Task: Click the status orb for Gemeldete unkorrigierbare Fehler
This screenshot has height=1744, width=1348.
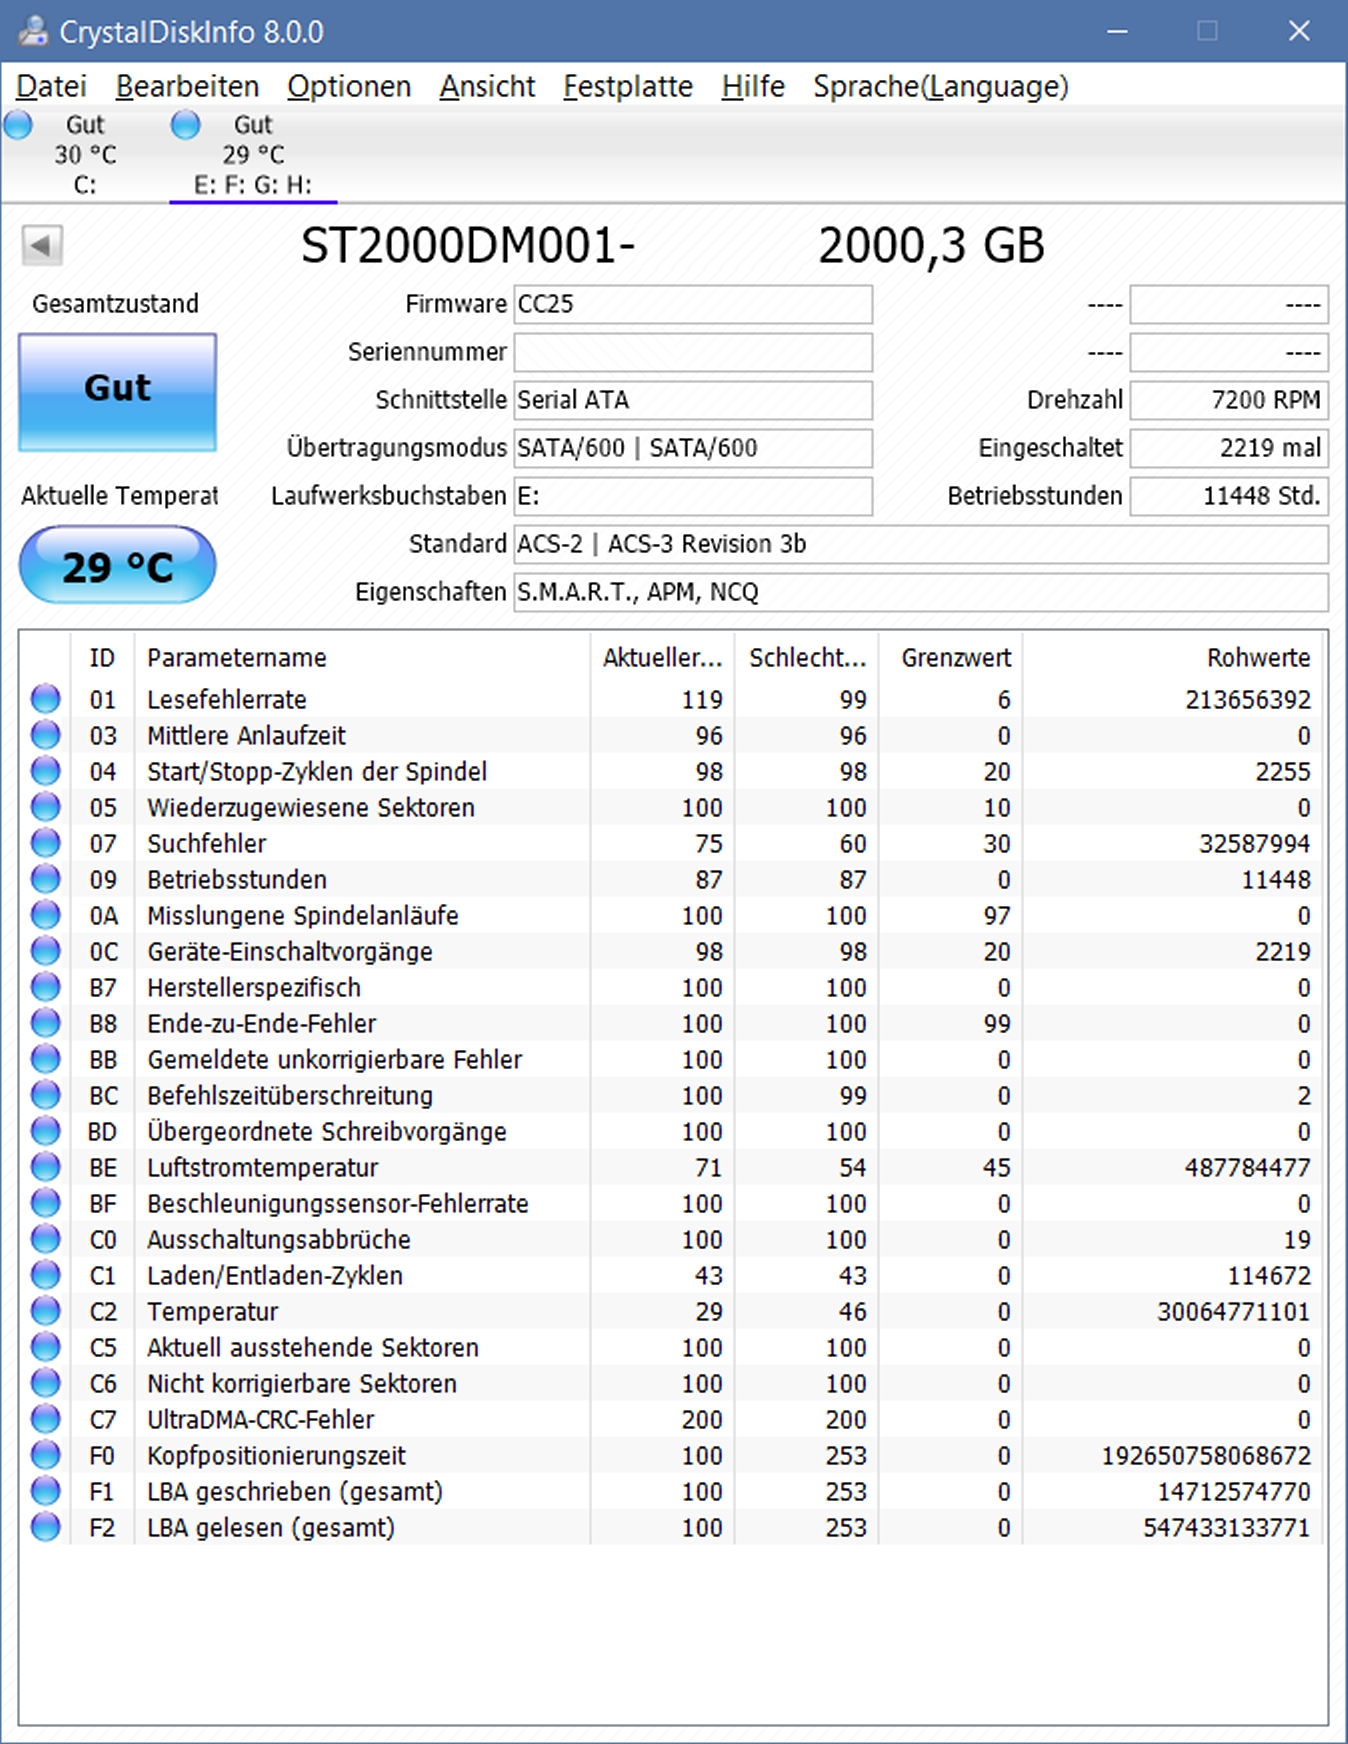Action: click(45, 1059)
